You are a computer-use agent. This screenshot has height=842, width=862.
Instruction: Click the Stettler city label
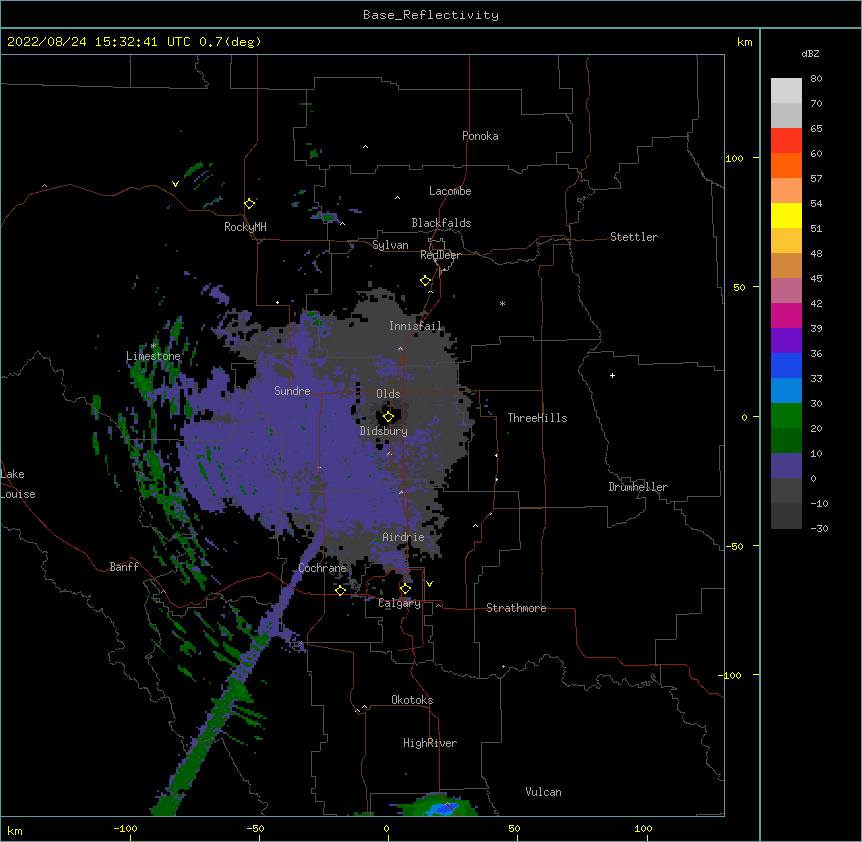634,237
